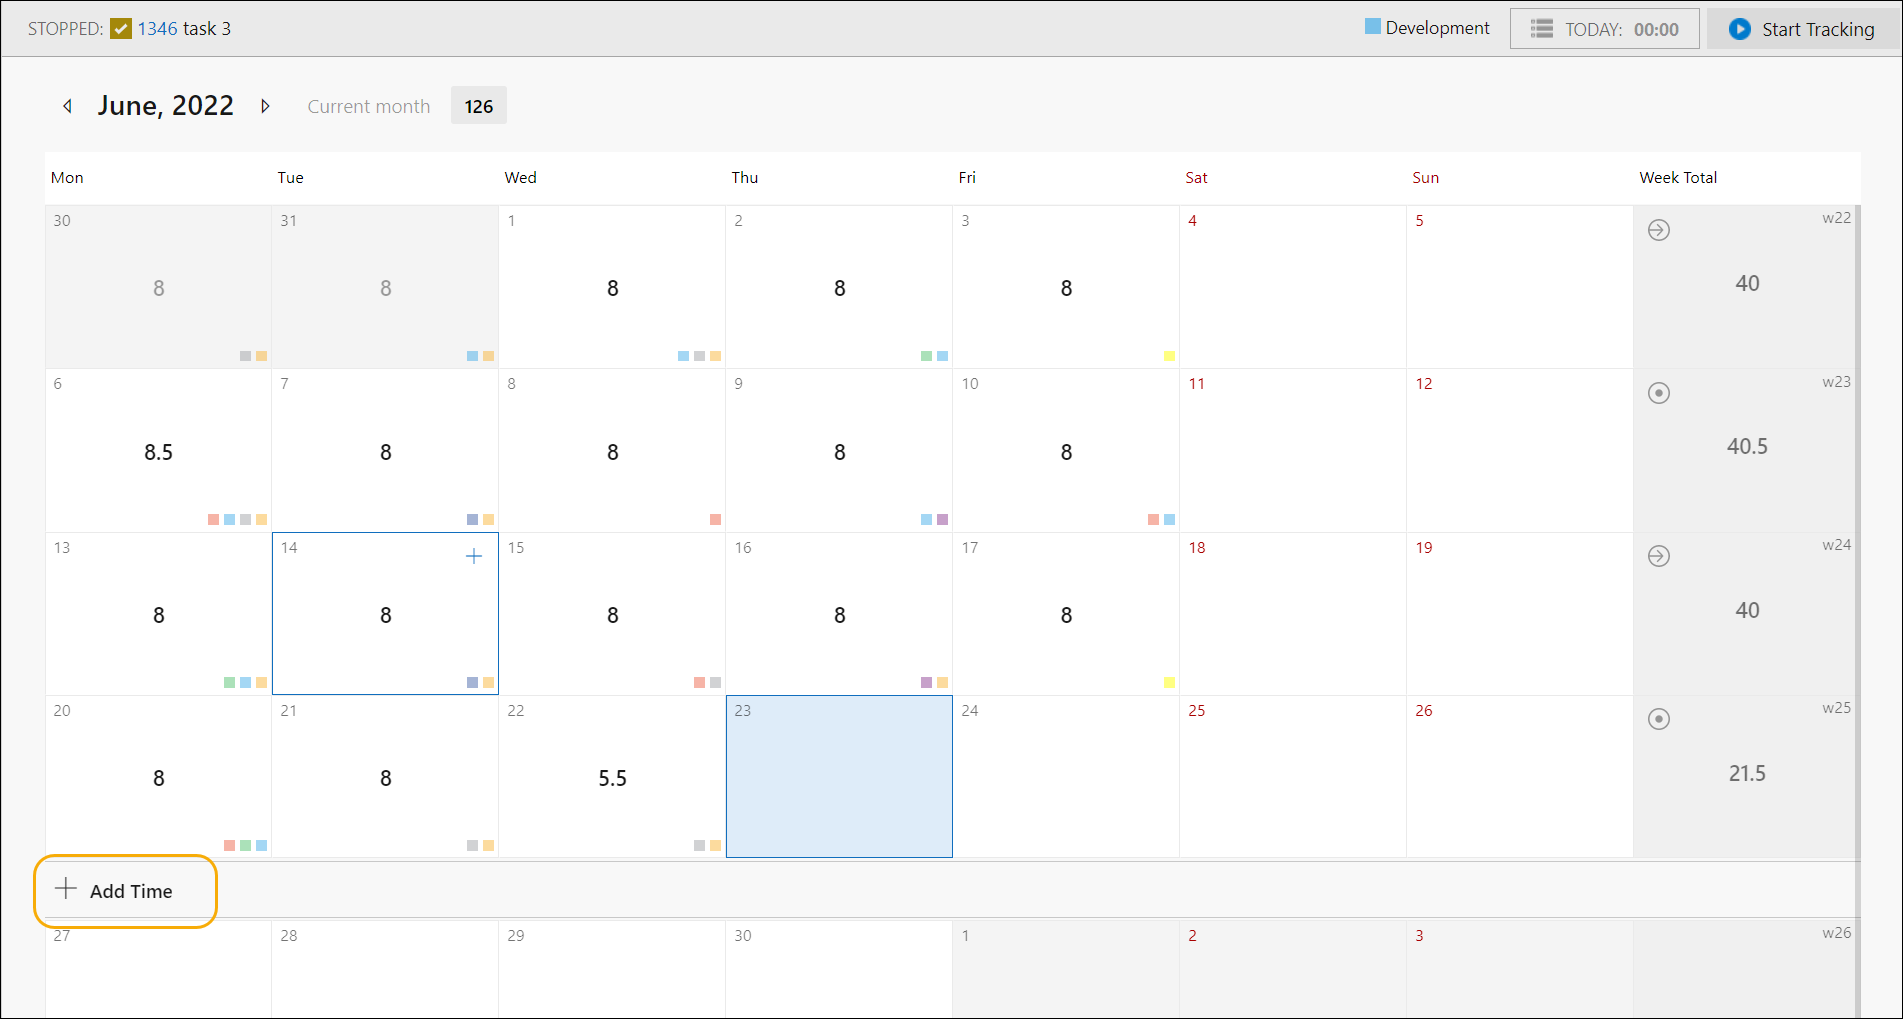Viewport: 1903px width, 1019px height.
Task: Select June 22 cell with 5.5 hours
Action: click(x=612, y=777)
